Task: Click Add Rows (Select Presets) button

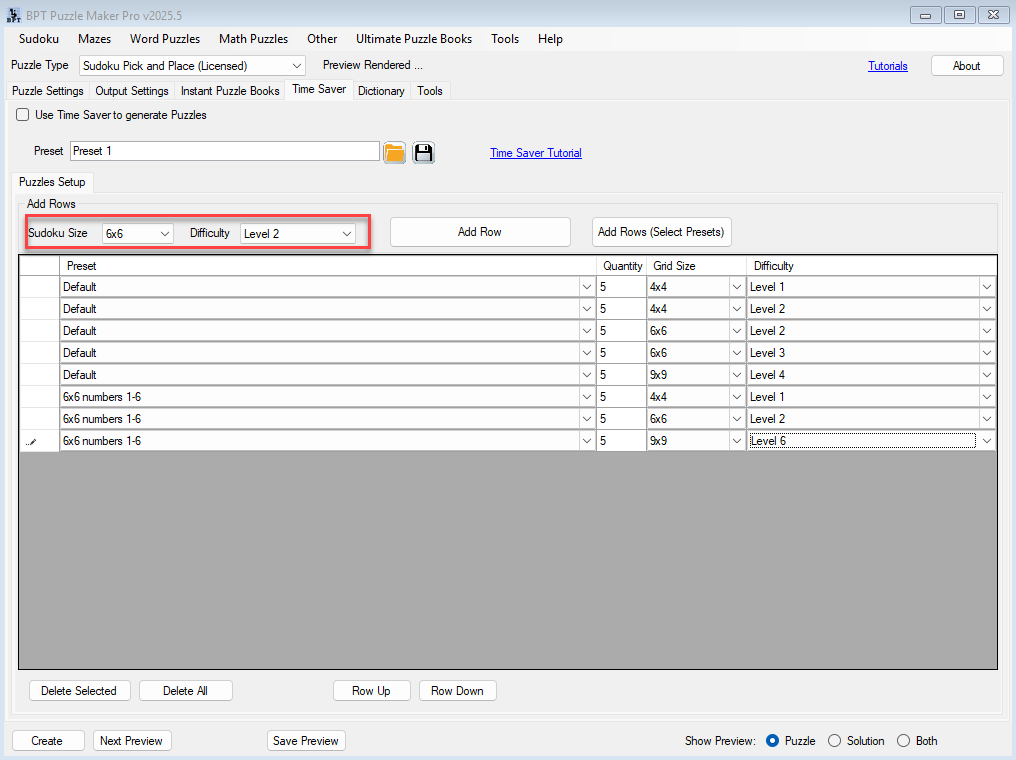Action: [x=662, y=232]
